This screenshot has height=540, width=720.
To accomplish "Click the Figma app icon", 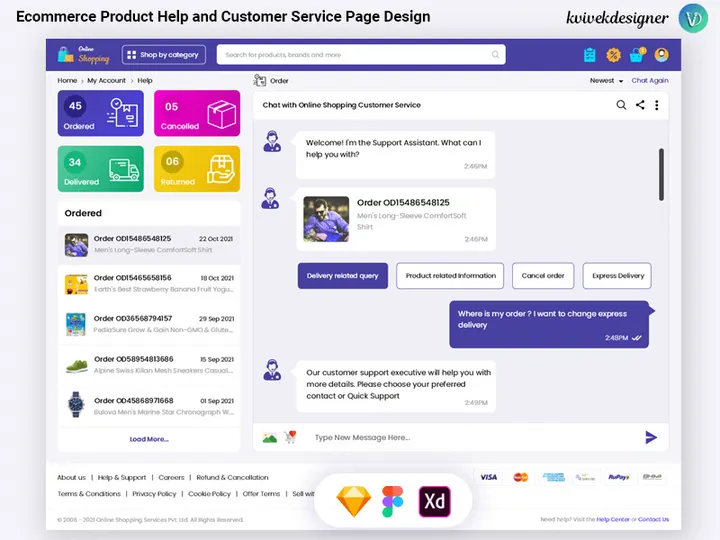I will 393,501.
